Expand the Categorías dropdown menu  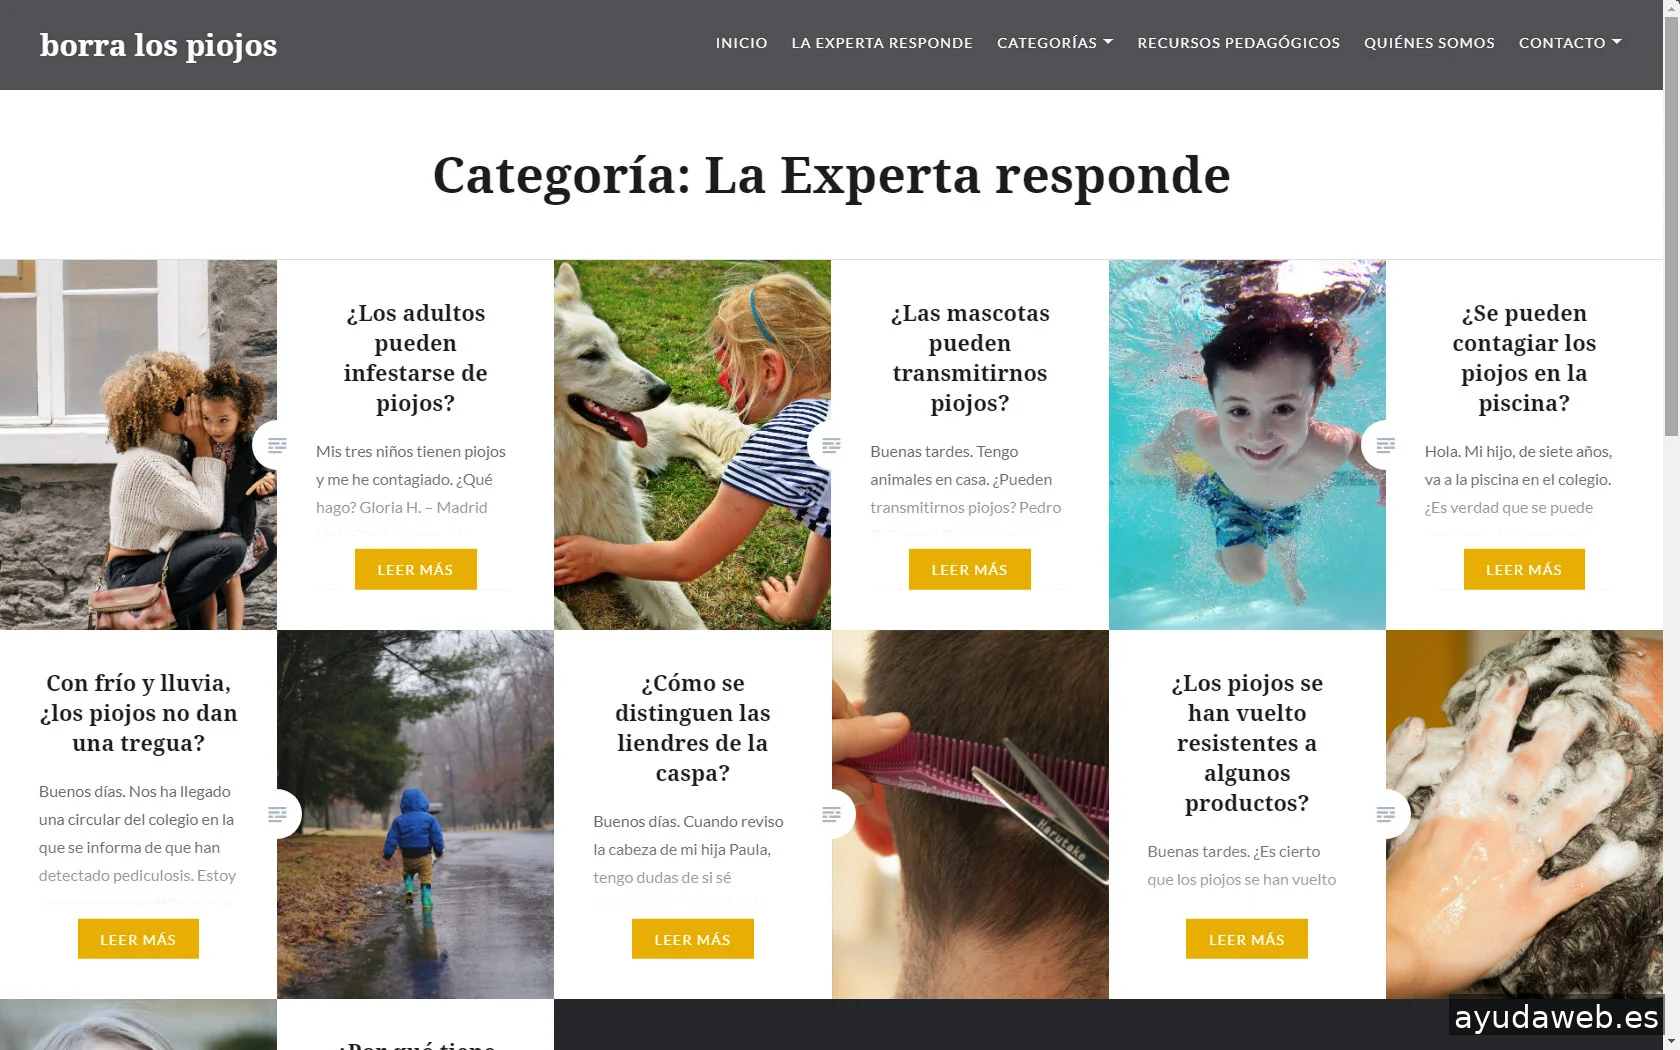(1054, 43)
